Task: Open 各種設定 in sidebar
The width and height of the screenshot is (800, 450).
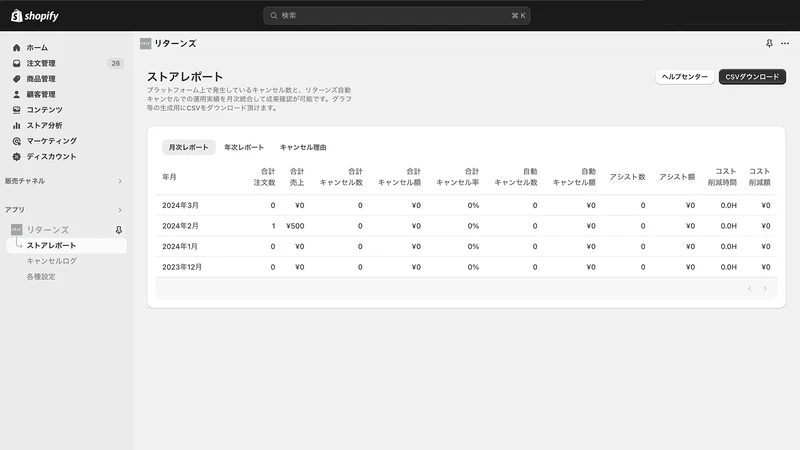Action: coord(41,277)
